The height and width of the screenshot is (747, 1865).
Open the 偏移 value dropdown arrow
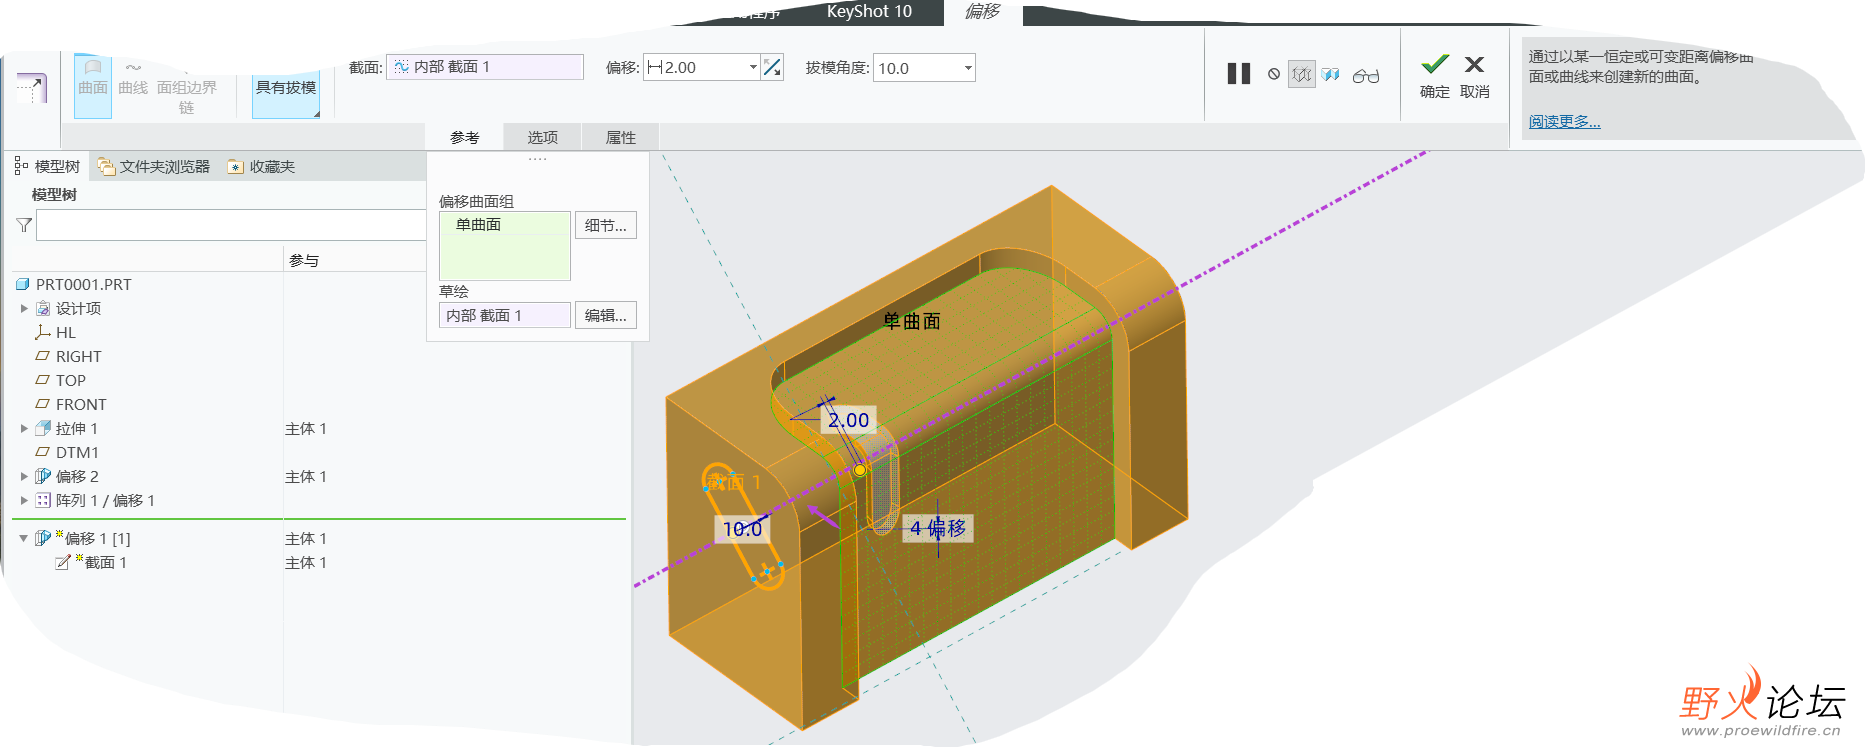tap(753, 67)
